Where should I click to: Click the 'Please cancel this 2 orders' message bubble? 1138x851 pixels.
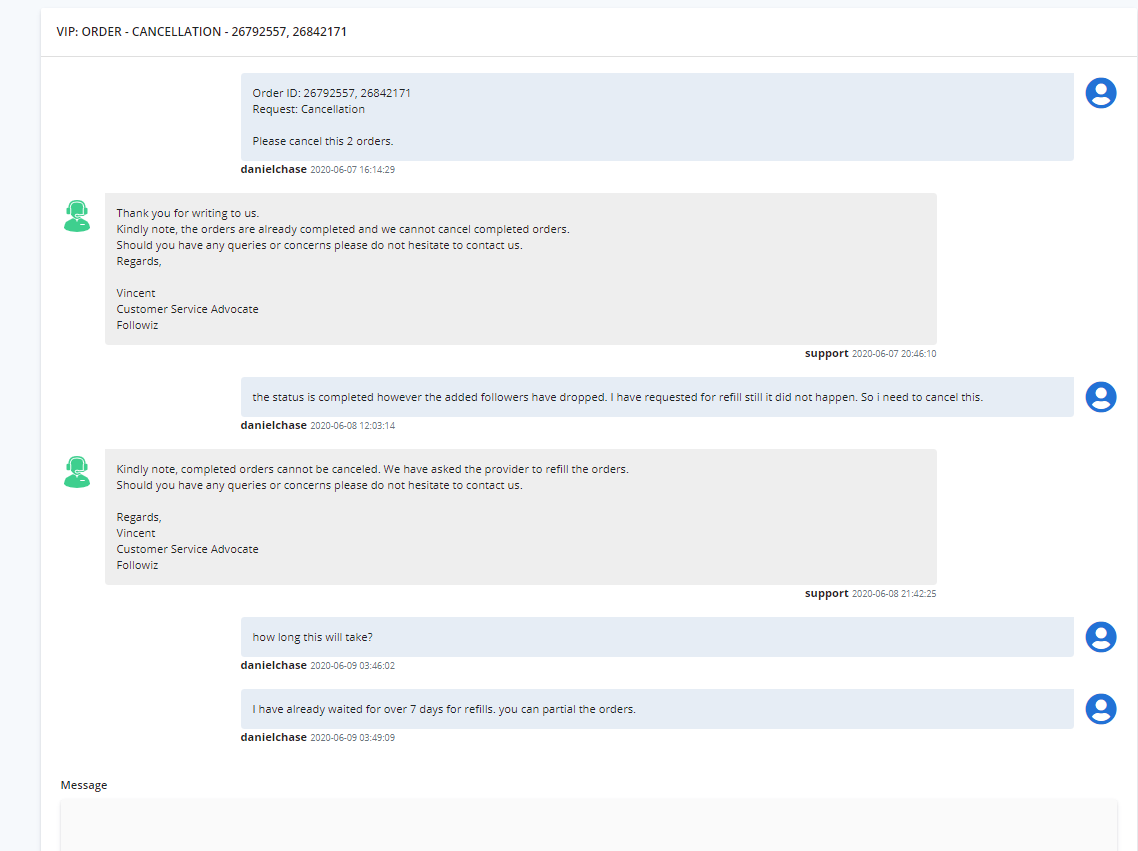click(657, 117)
